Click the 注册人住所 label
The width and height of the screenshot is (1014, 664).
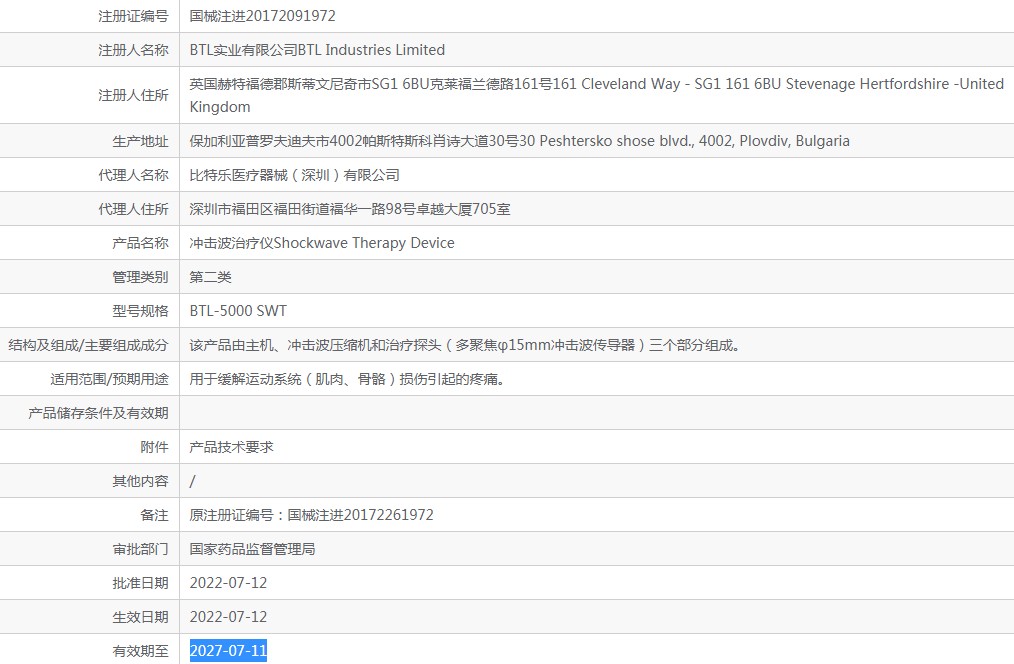(x=133, y=95)
